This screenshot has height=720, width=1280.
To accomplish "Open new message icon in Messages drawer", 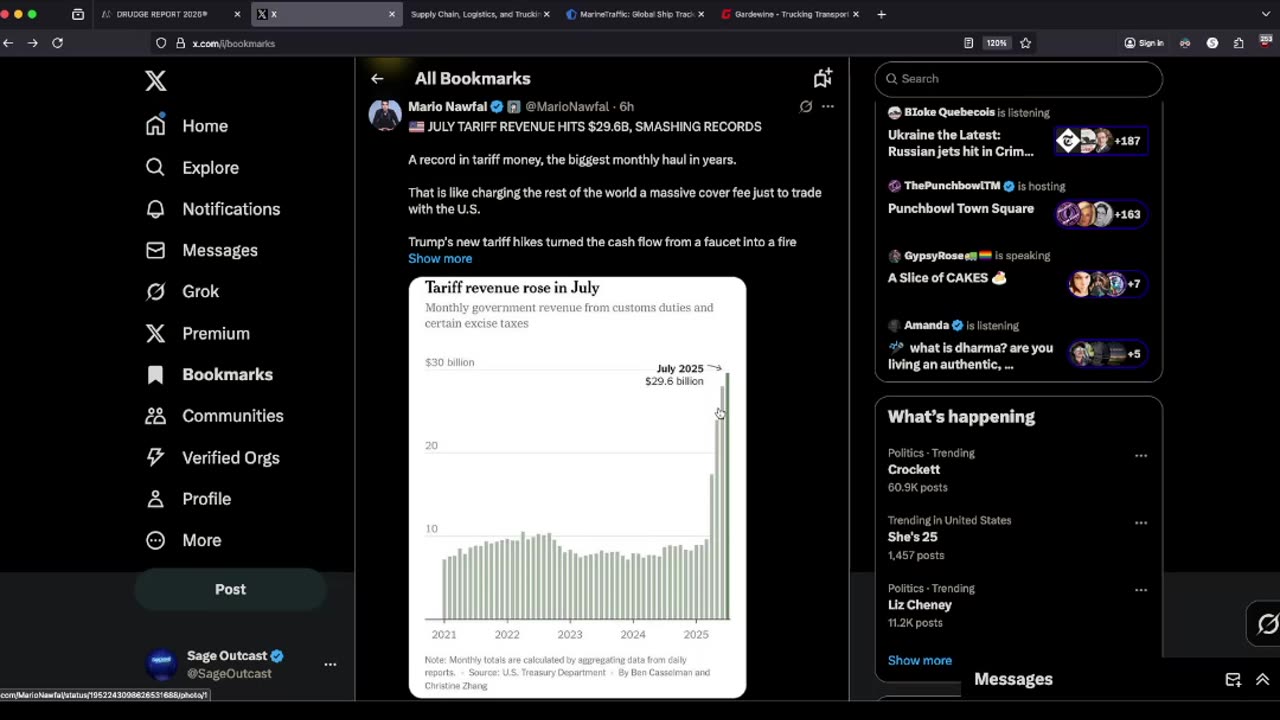I will click(x=1233, y=680).
